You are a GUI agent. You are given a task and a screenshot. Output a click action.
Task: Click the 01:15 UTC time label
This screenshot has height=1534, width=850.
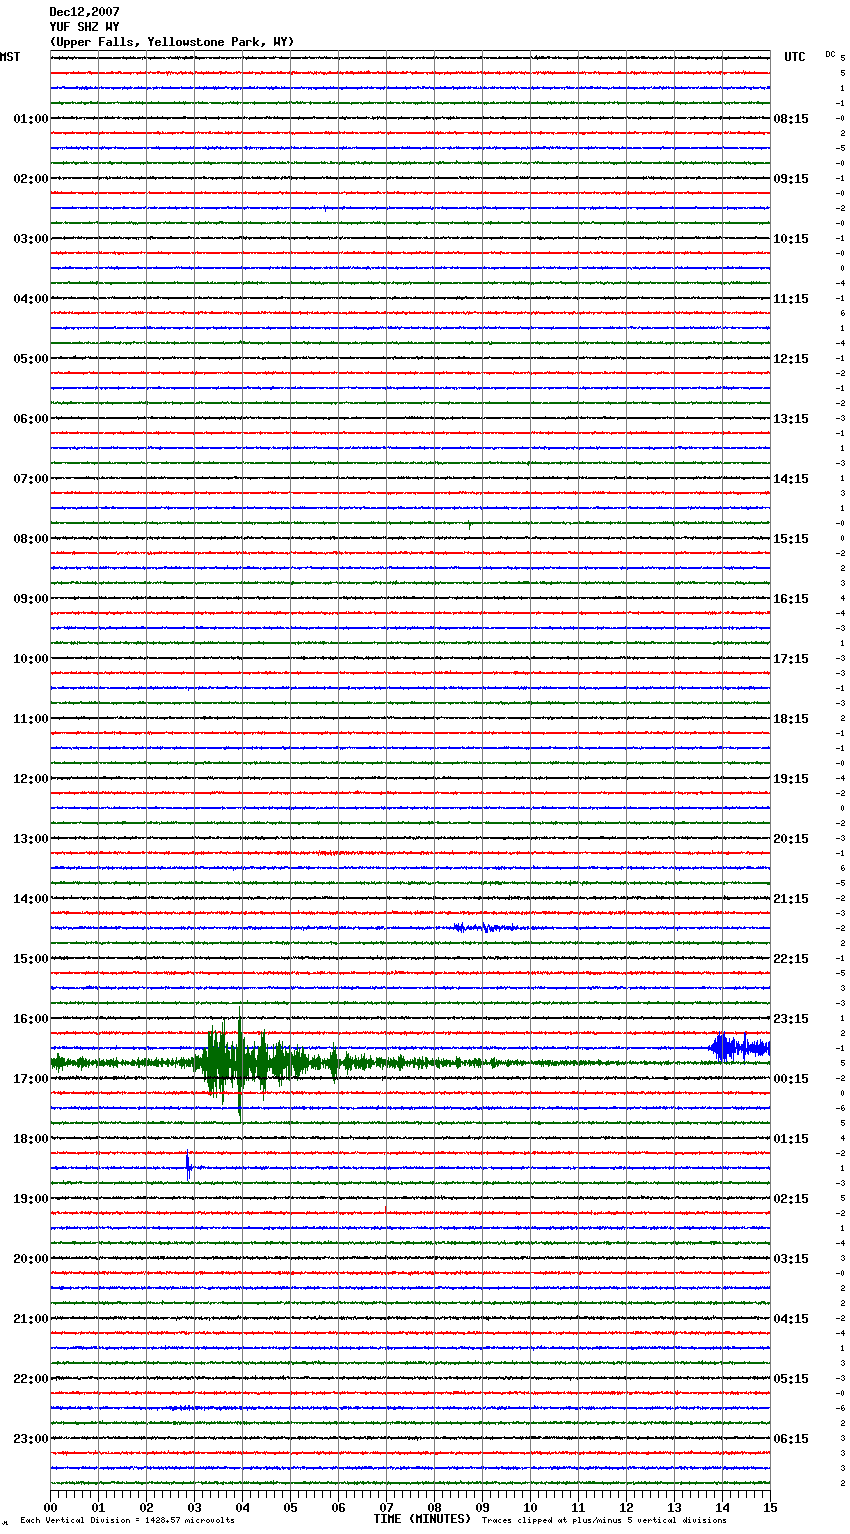point(791,1139)
